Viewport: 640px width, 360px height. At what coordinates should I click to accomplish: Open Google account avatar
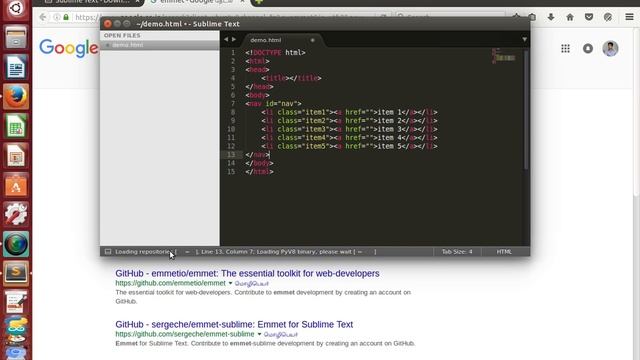coord(610,49)
